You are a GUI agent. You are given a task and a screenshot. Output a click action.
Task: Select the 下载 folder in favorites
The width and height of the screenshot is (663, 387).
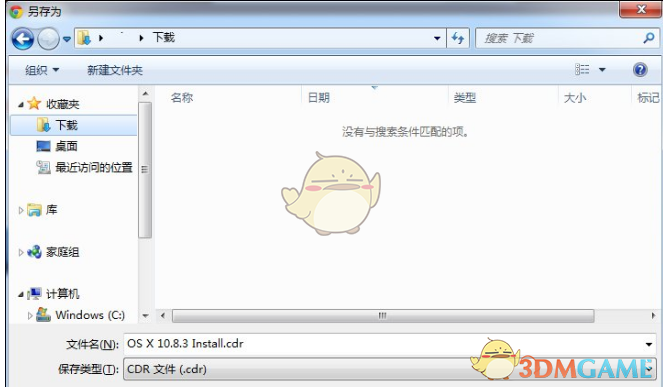click(74, 125)
